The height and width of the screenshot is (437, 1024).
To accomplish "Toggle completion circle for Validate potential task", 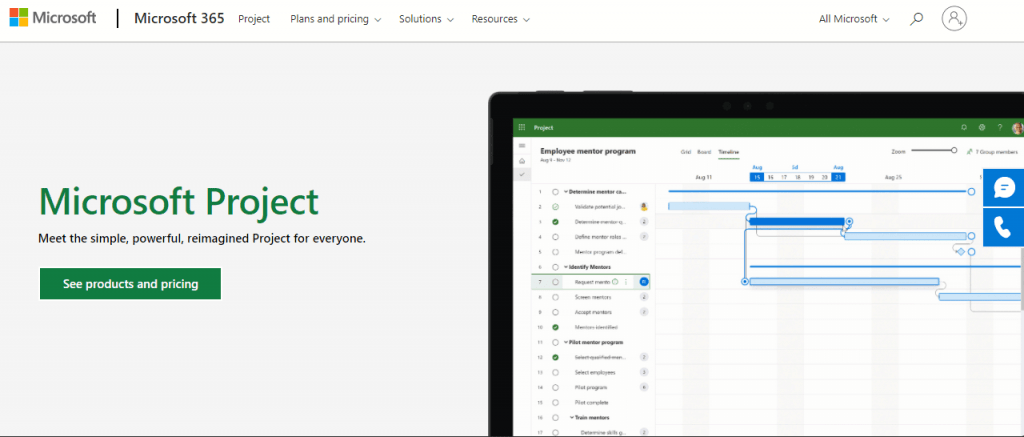I will (x=555, y=207).
